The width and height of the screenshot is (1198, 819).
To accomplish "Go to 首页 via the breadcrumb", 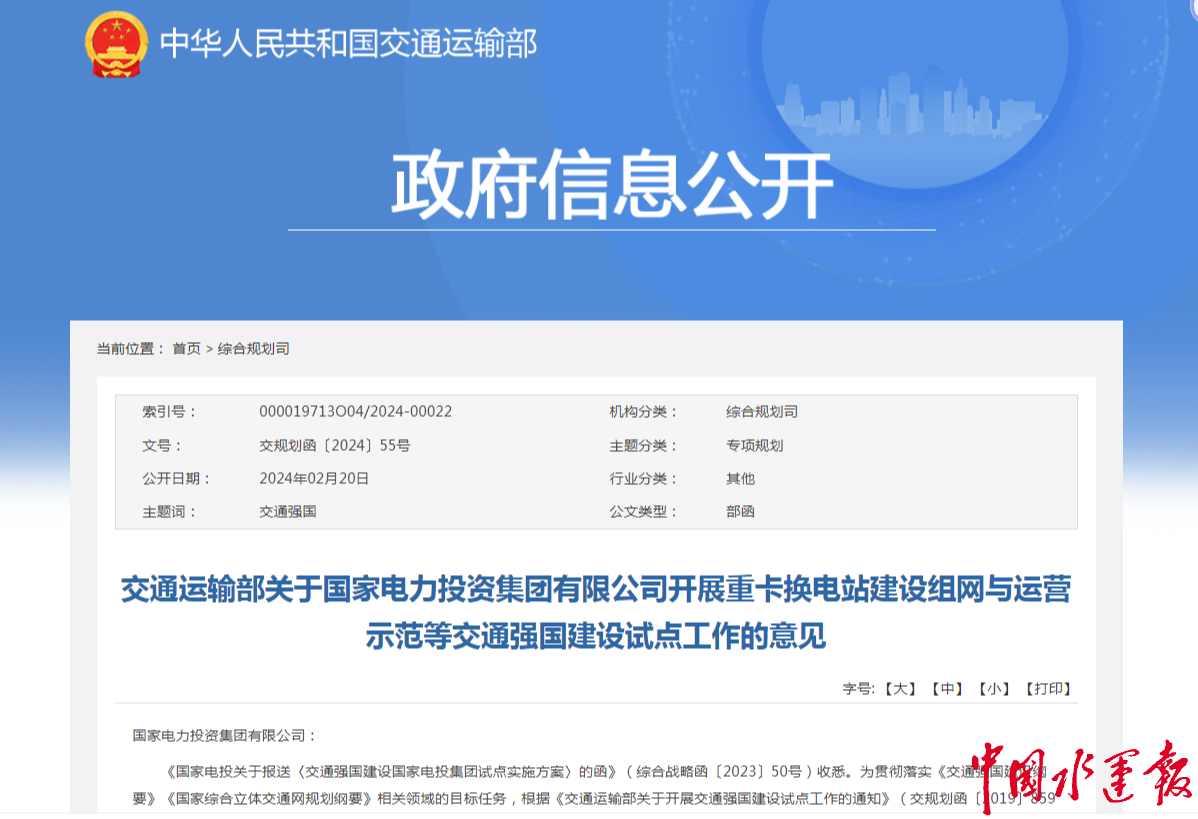I will [186, 349].
